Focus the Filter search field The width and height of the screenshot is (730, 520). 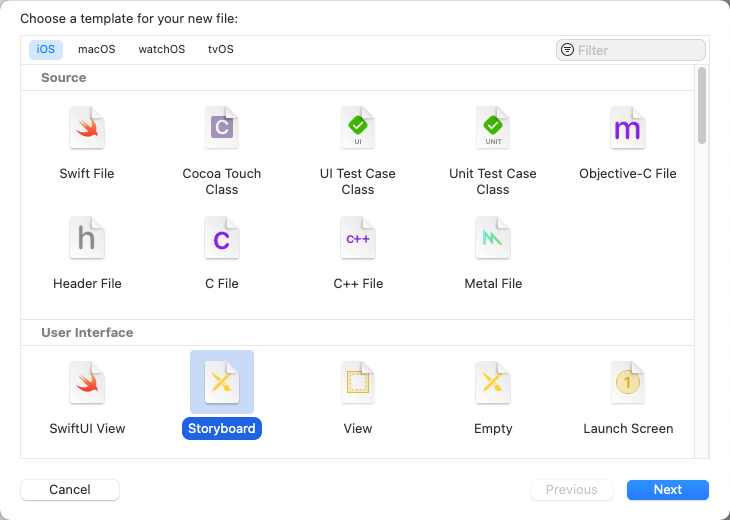pyautogui.click(x=639, y=50)
